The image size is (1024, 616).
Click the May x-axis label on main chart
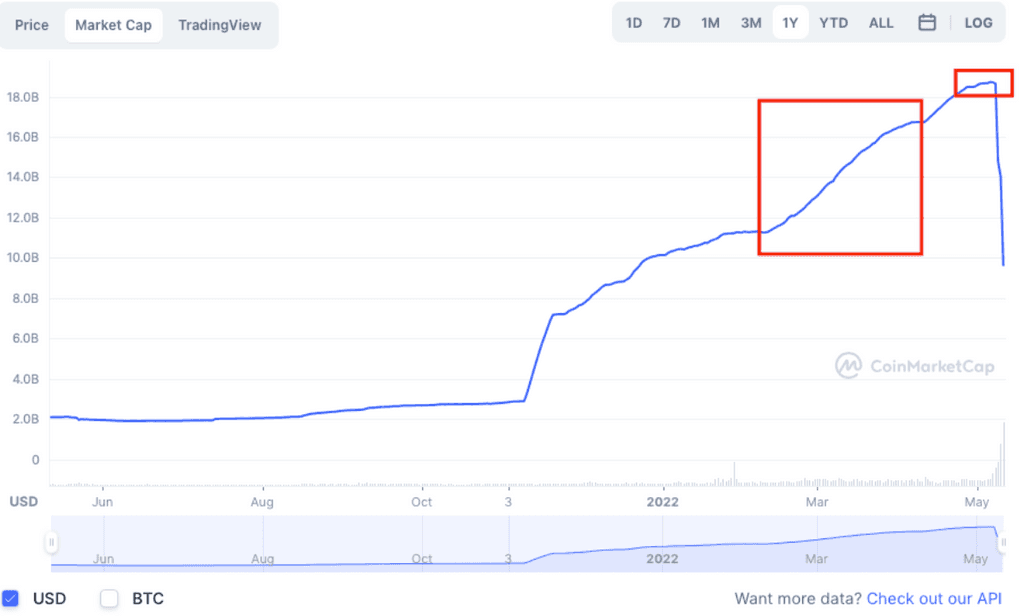tap(977, 502)
